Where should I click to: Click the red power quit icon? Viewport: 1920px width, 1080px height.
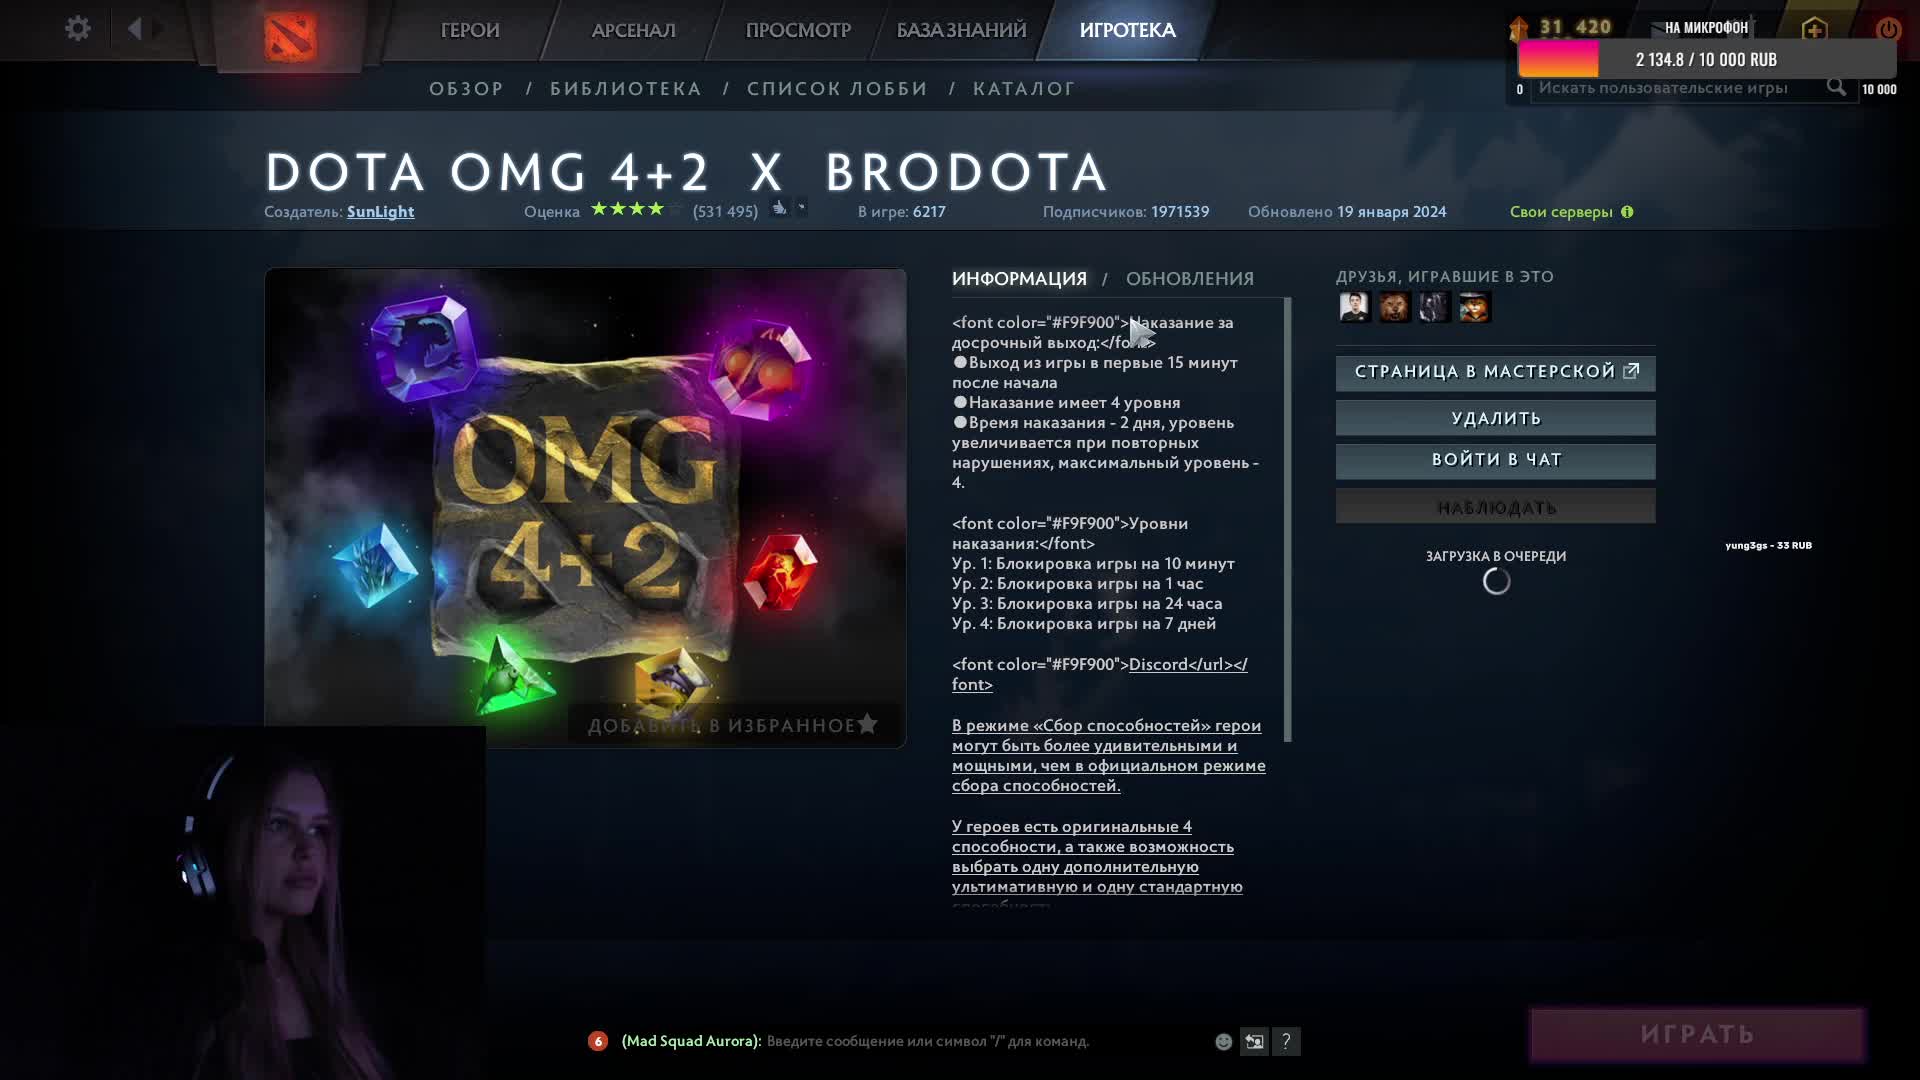click(1888, 29)
